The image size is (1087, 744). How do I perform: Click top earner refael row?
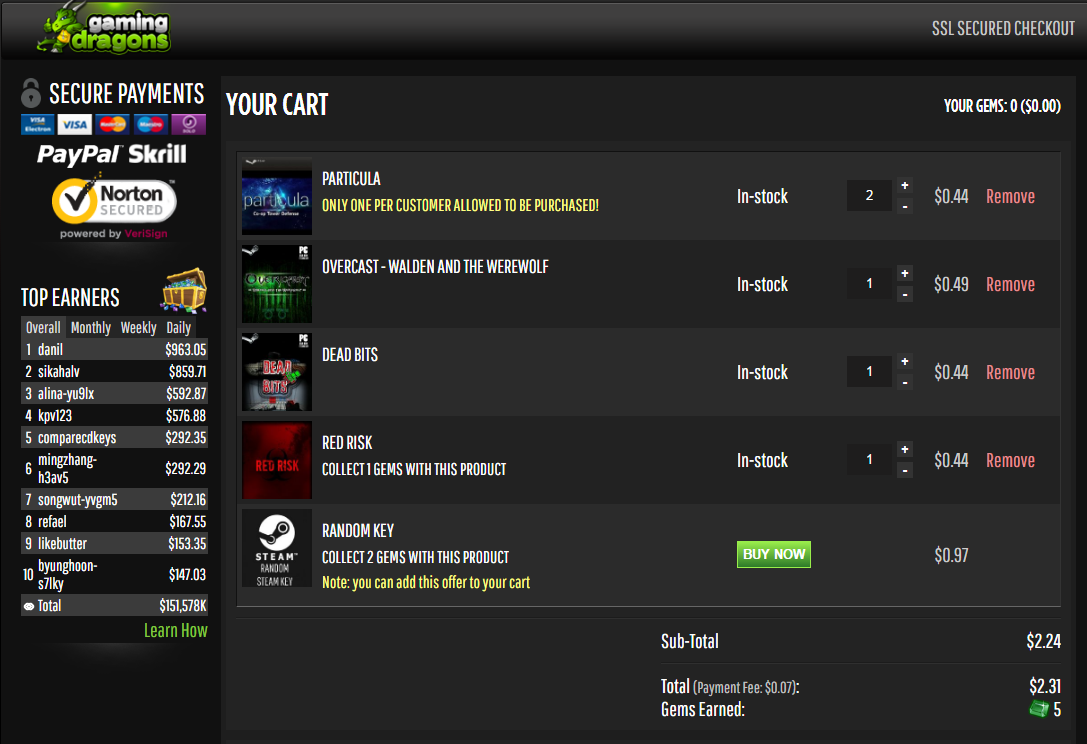114,521
